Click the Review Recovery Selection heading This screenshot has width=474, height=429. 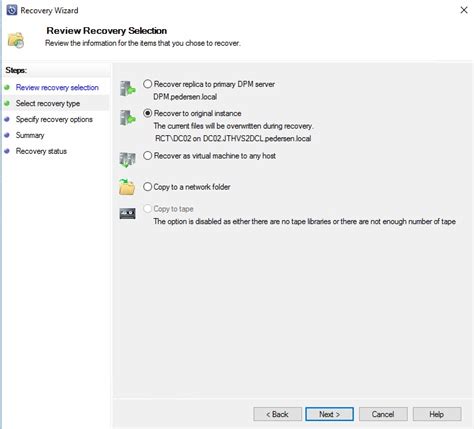tap(107, 31)
